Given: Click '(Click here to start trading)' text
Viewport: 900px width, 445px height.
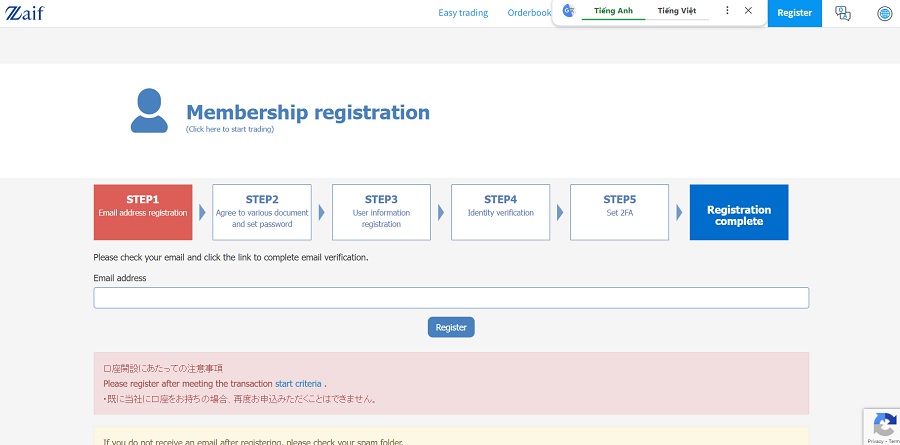Looking at the screenshot, I should tap(230, 129).
